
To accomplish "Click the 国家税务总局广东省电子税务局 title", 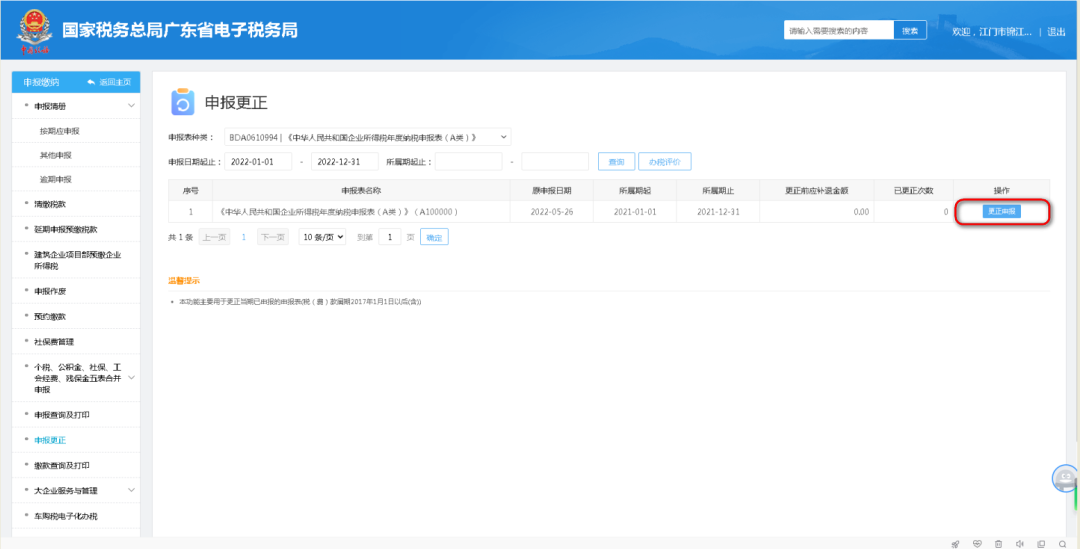I will [x=180, y=31].
